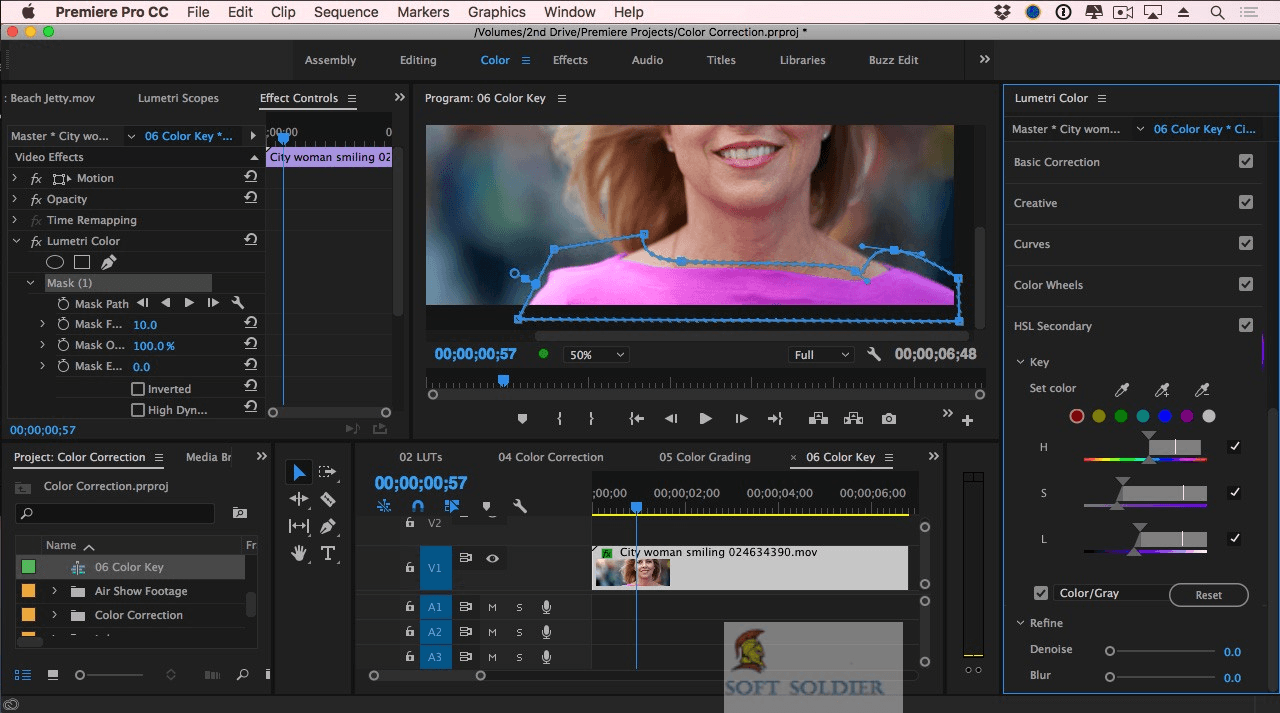Pick the Razor tool
Viewport: 1280px width, 713px height.
(x=327, y=499)
